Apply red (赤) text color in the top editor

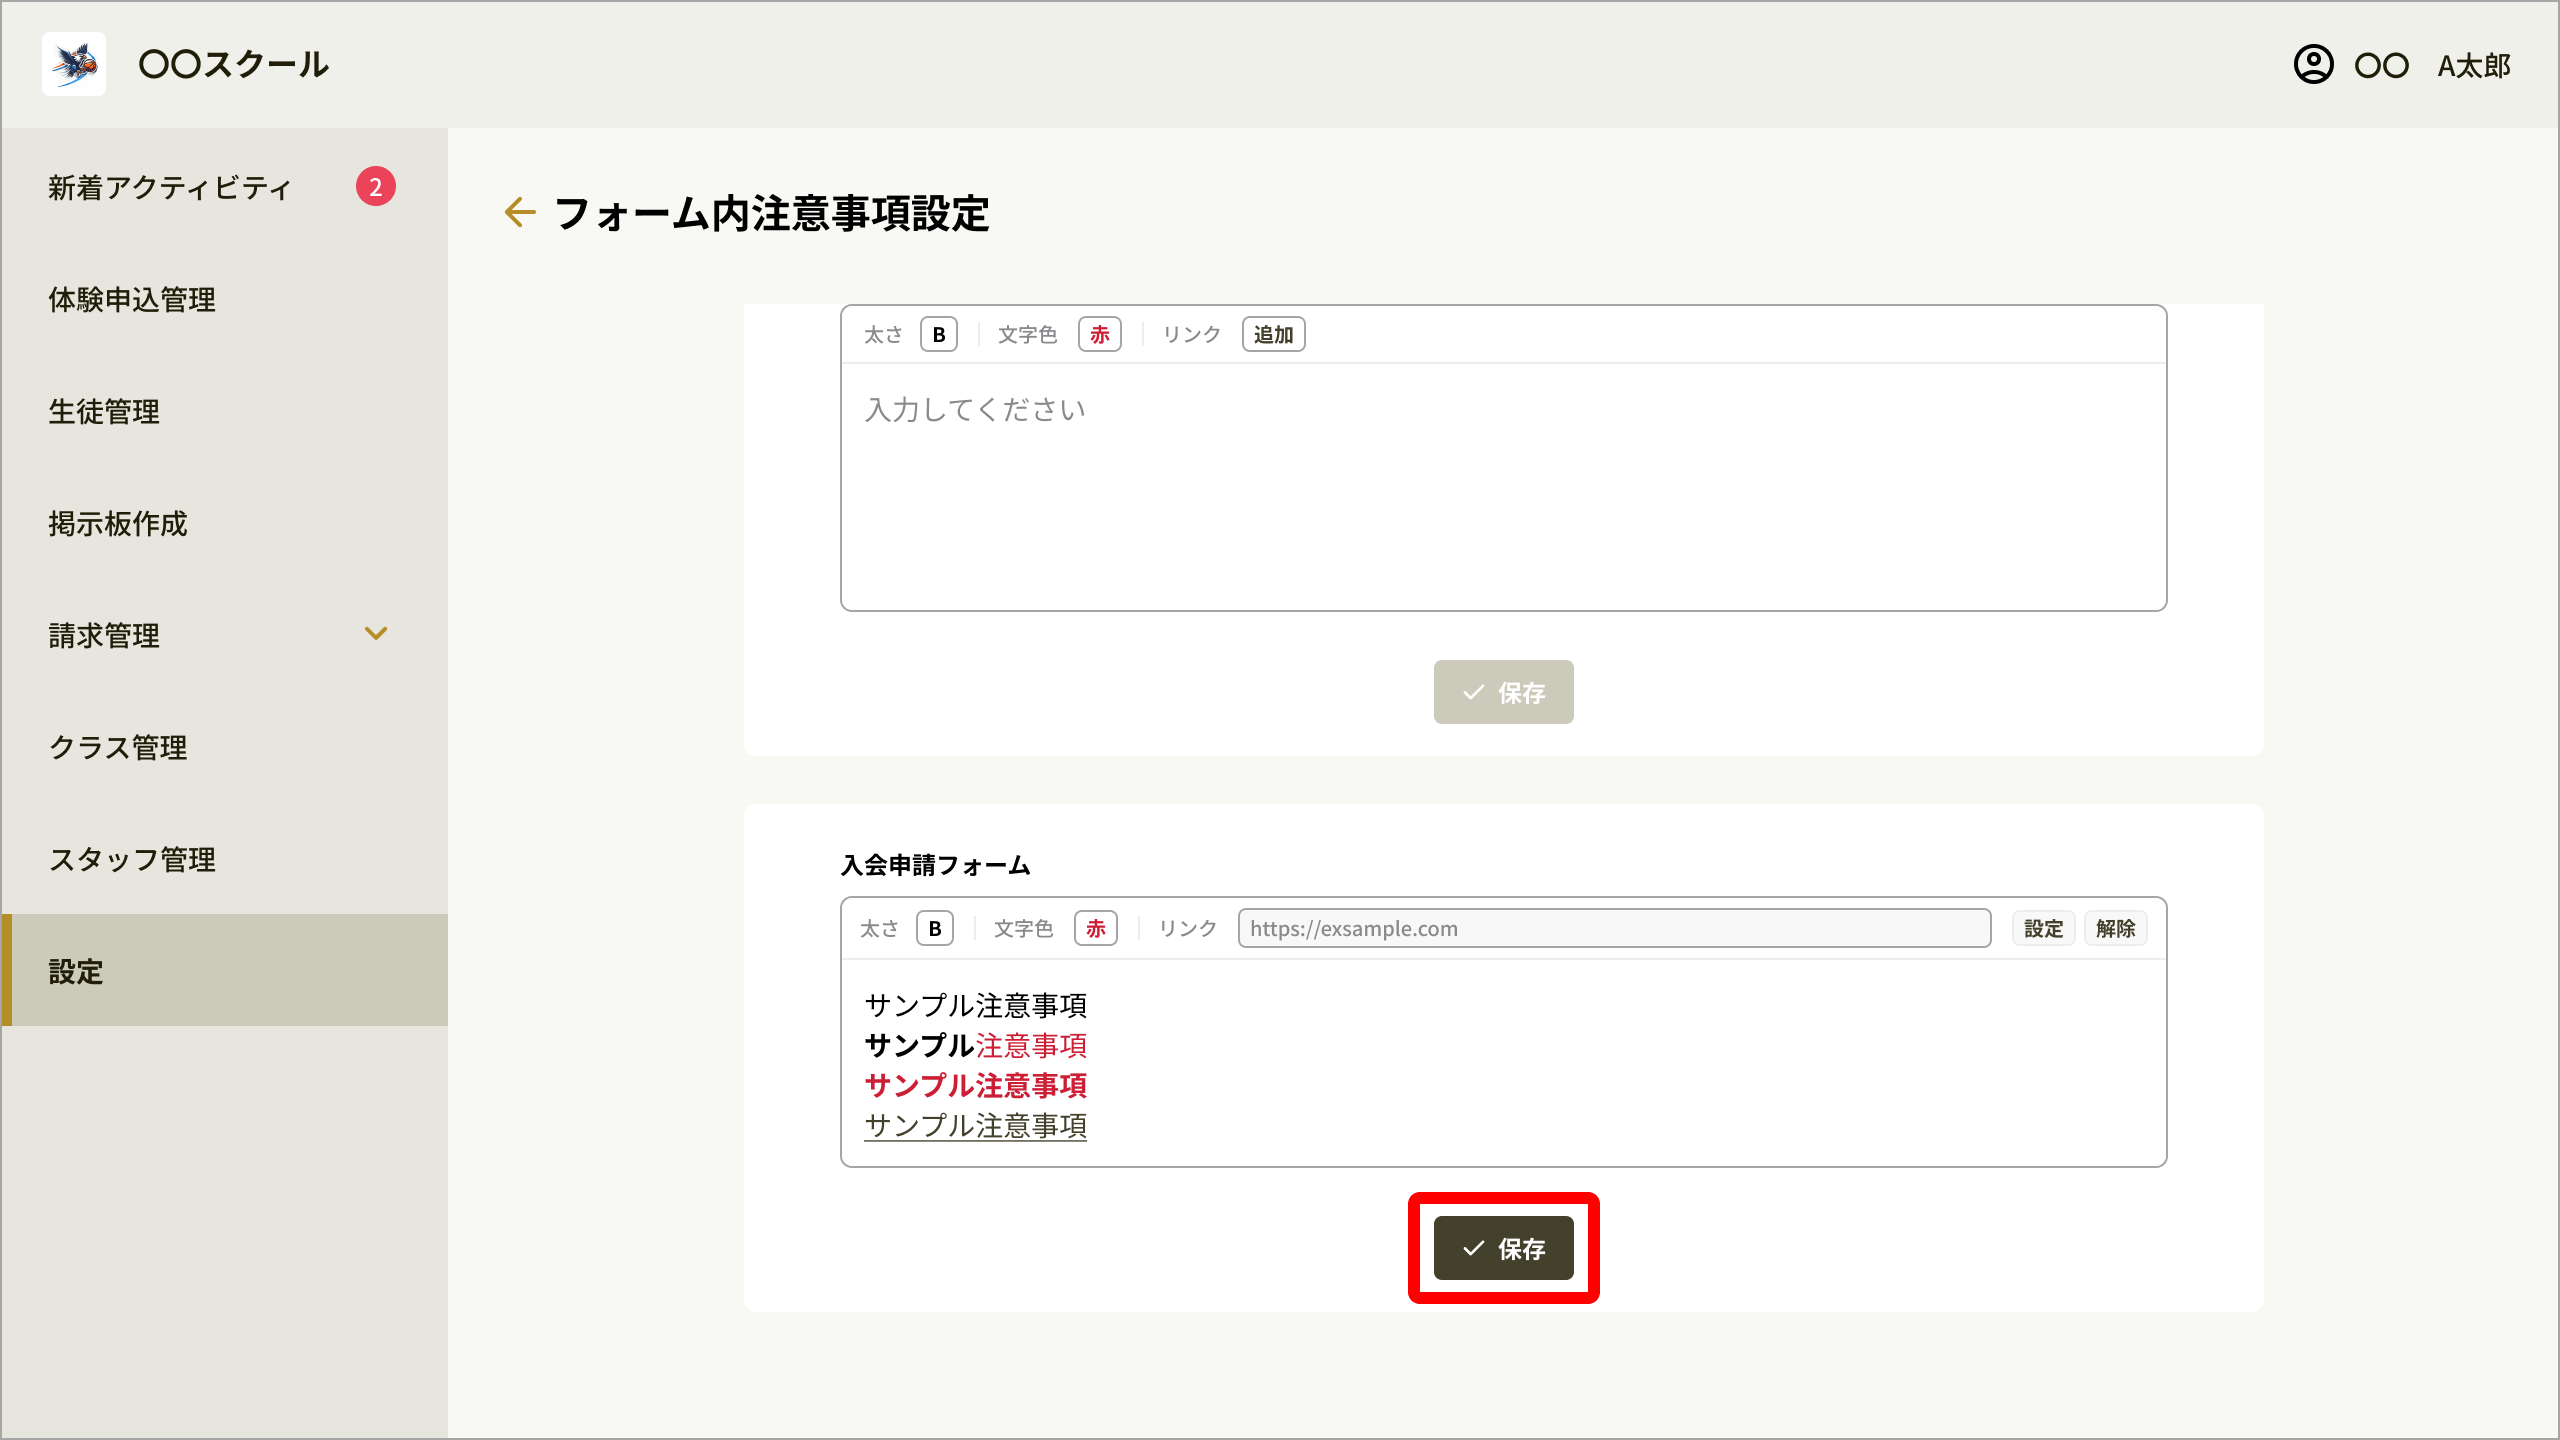coord(1099,334)
